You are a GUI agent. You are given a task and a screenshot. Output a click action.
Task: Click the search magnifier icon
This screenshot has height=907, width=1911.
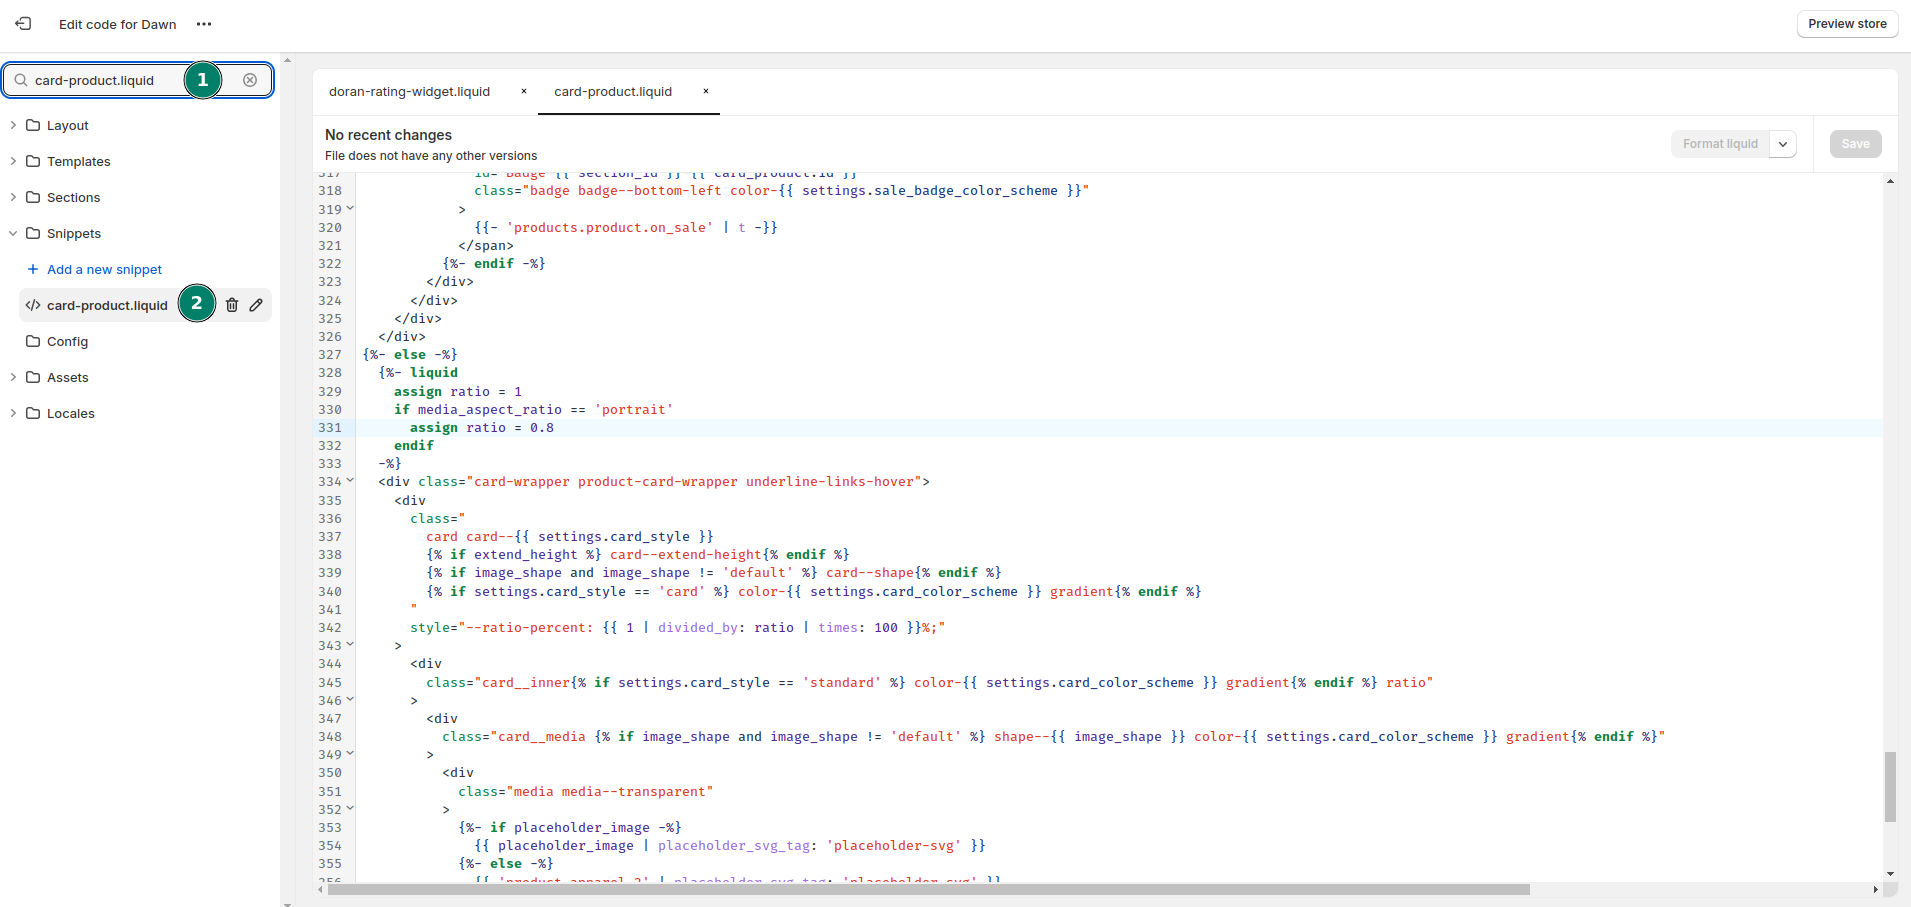pos(21,80)
